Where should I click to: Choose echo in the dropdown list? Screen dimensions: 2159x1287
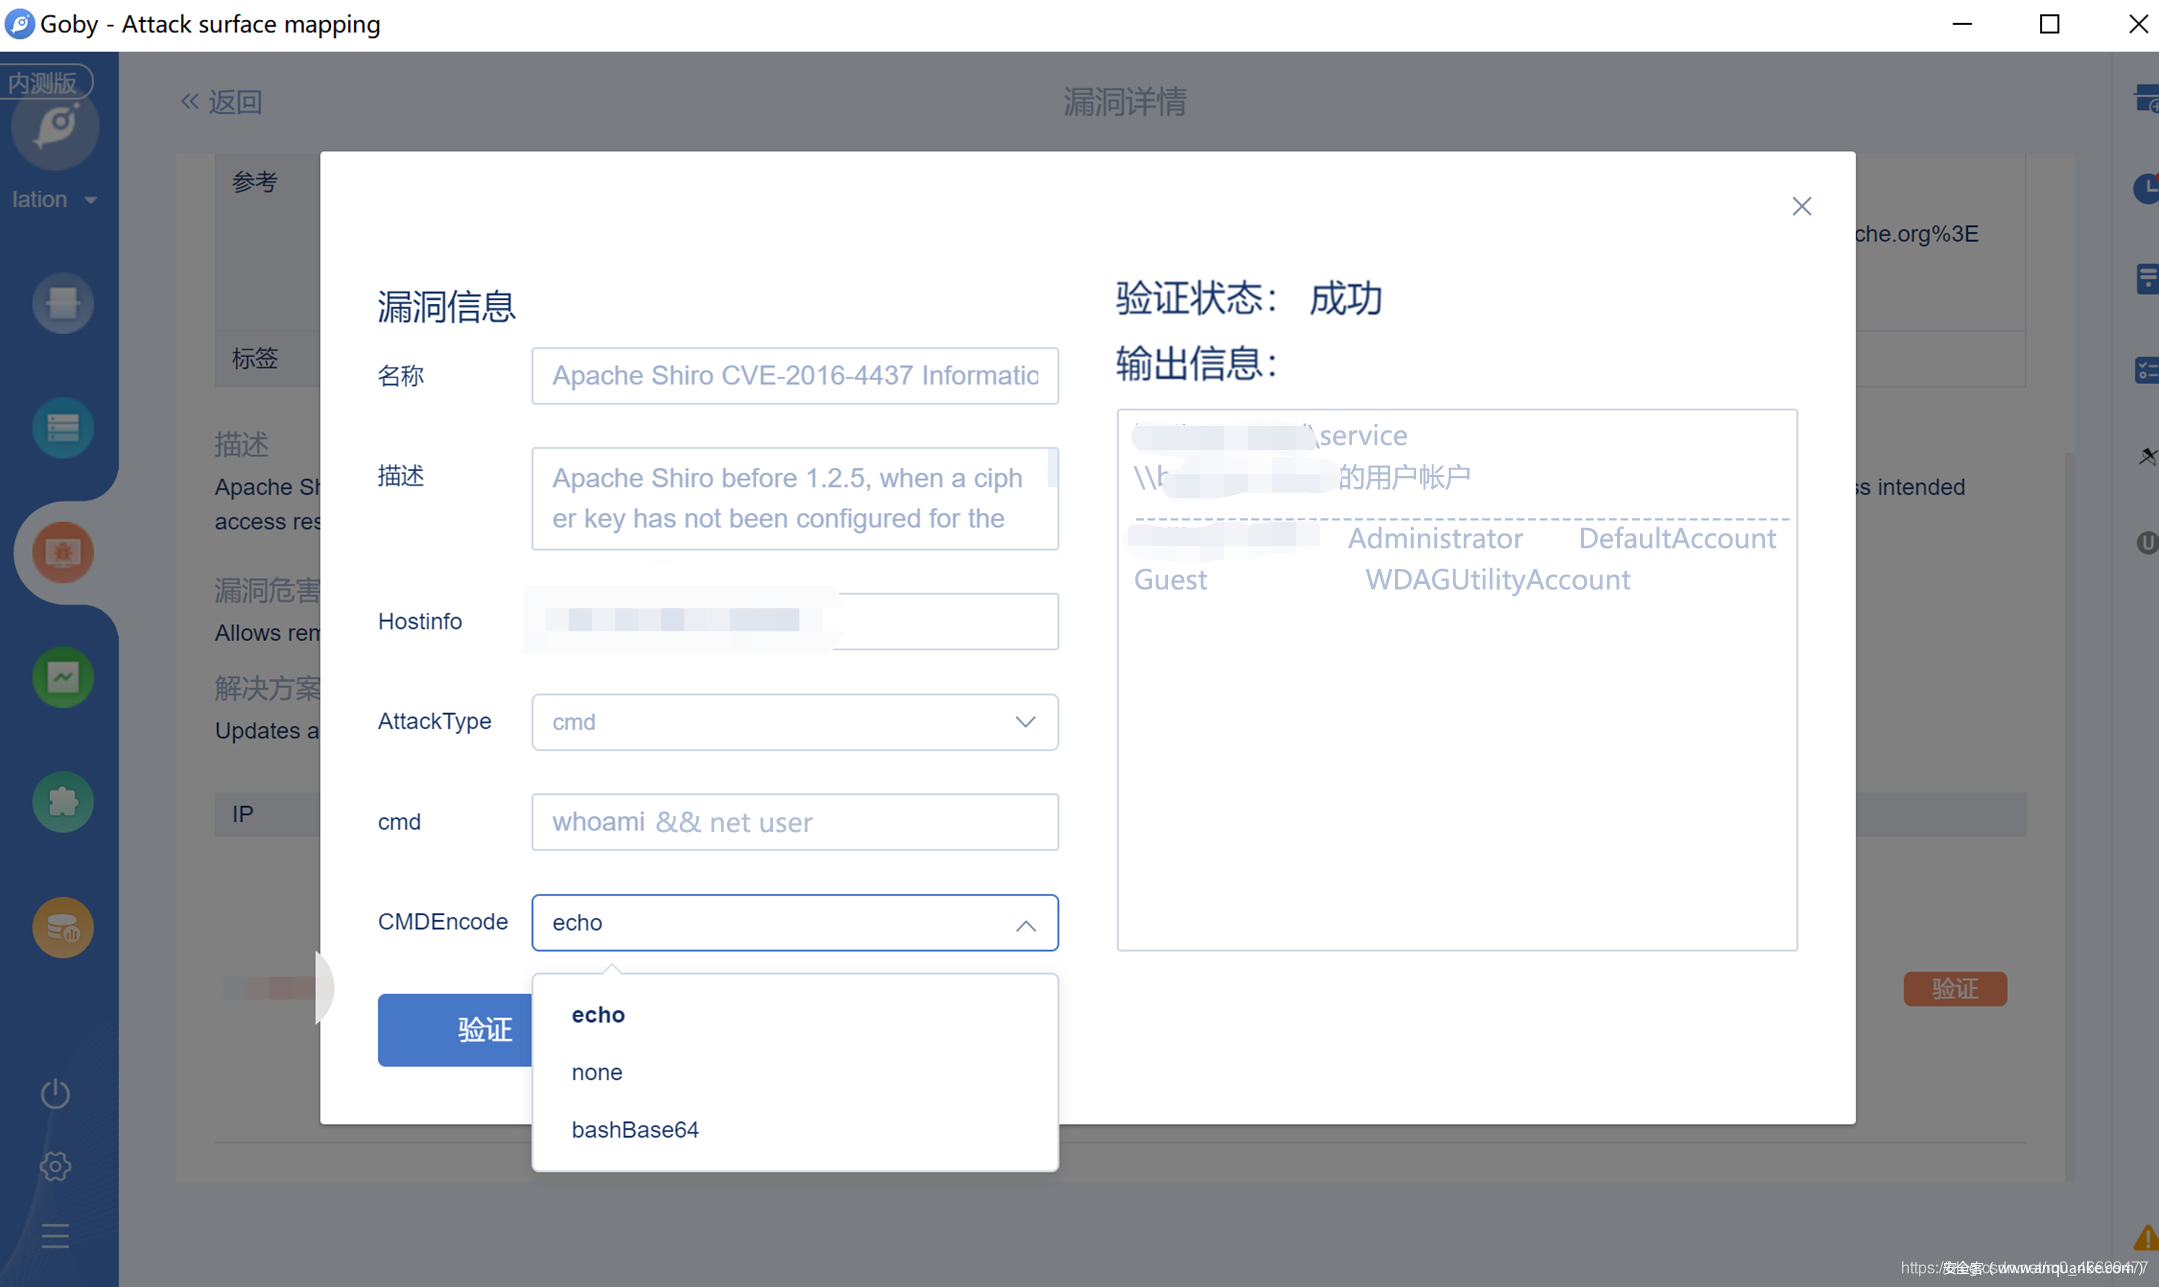pos(598,1014)
